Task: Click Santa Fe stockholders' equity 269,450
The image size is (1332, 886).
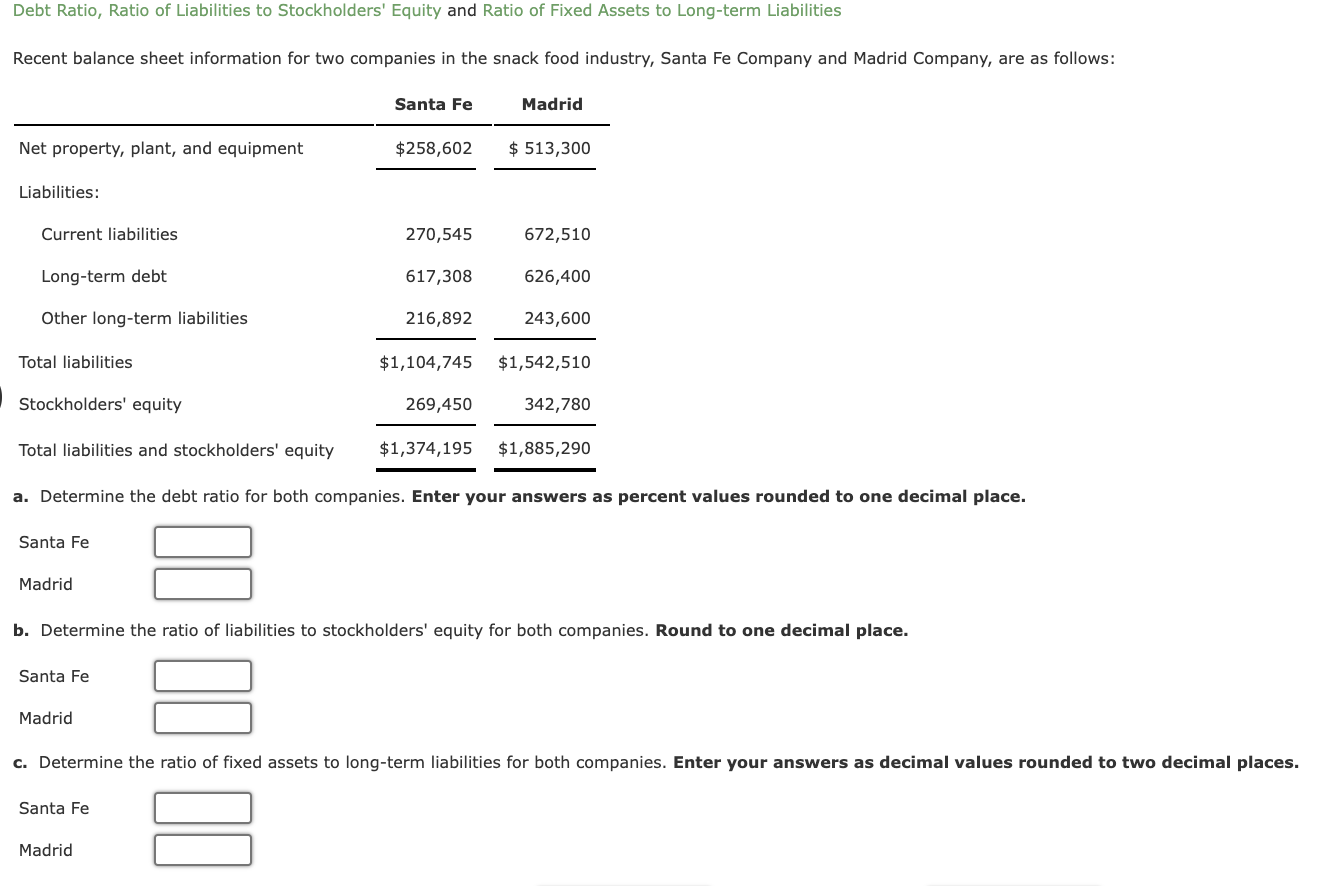Action: coord(439,404)
